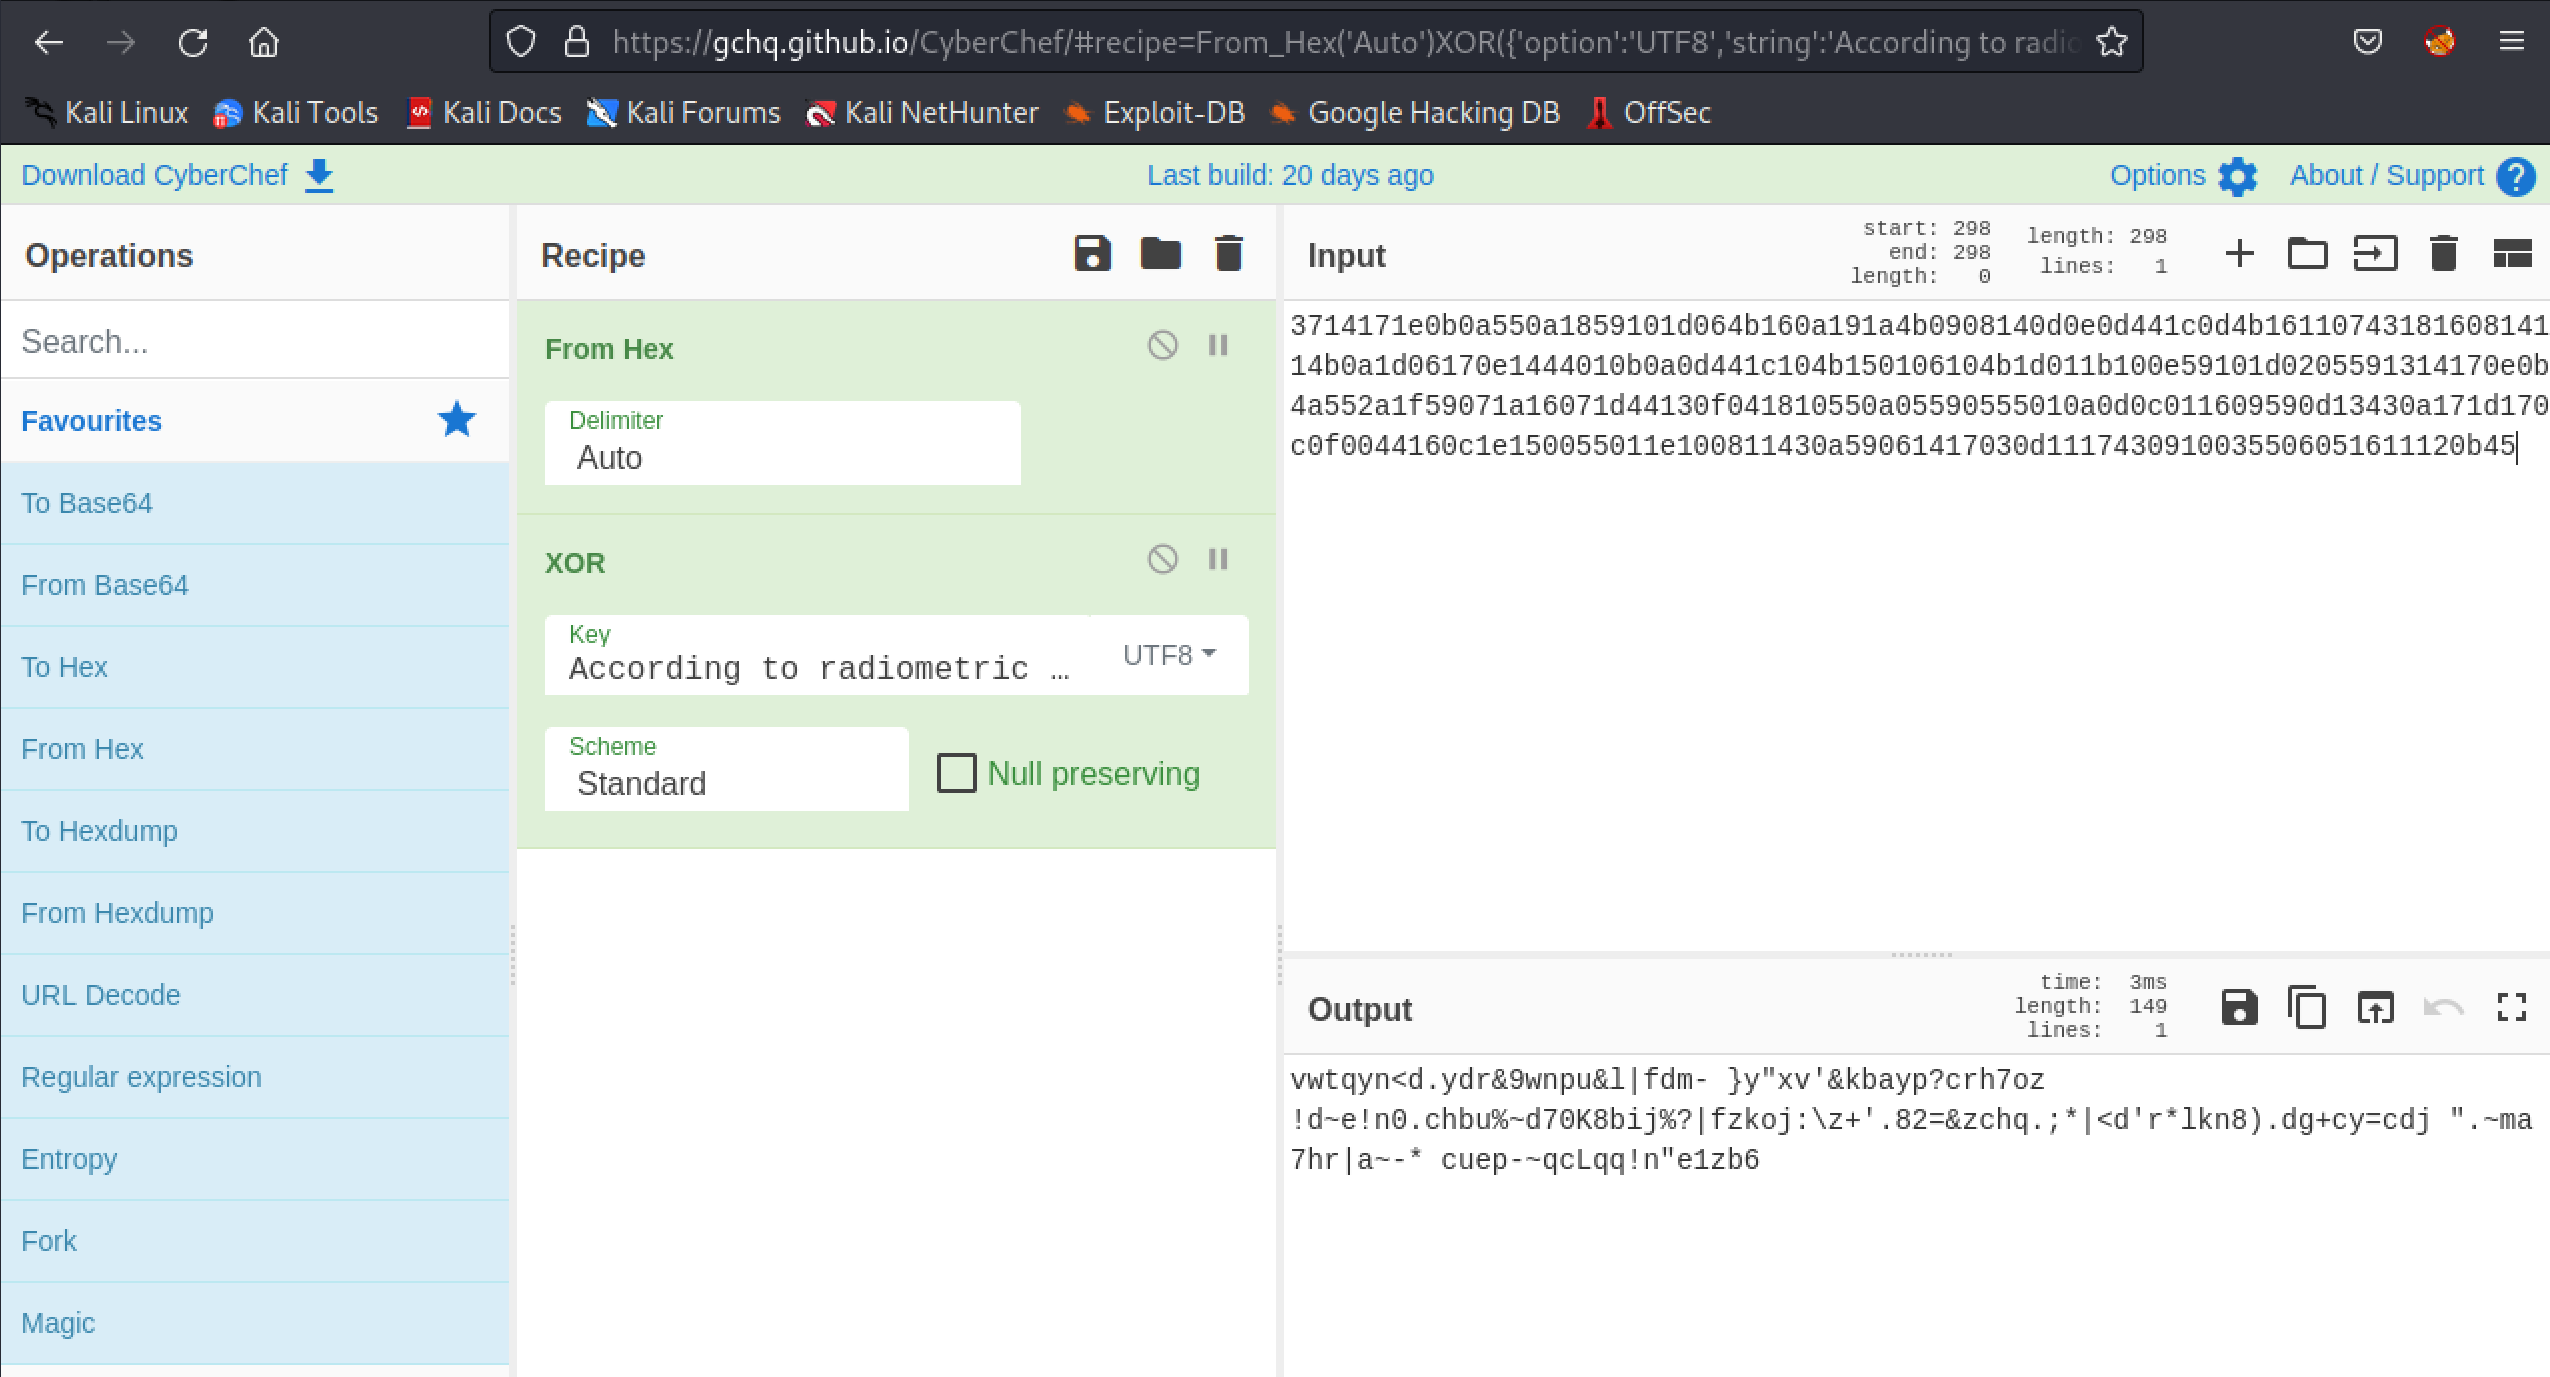Viewport: 2550px width, 1377px height.
Task: Disable the From Hex operation
Action: 1162,346
